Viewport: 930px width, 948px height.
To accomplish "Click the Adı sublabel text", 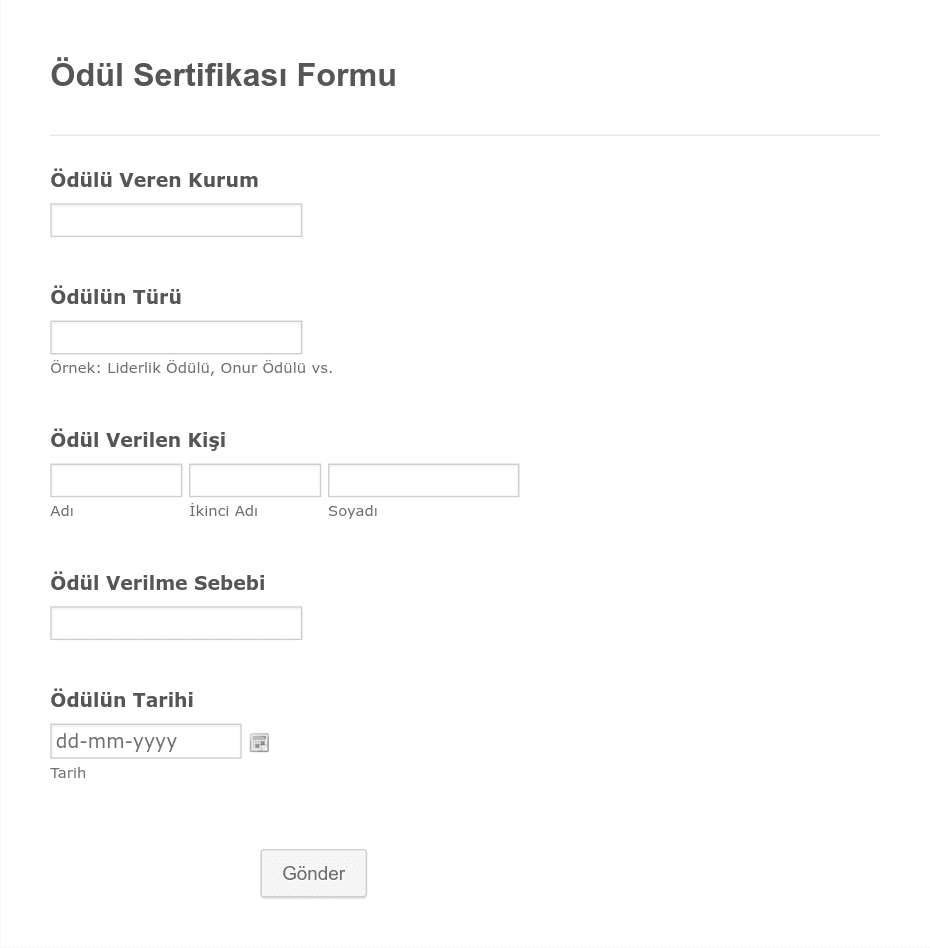I will [x=62, y=511].
